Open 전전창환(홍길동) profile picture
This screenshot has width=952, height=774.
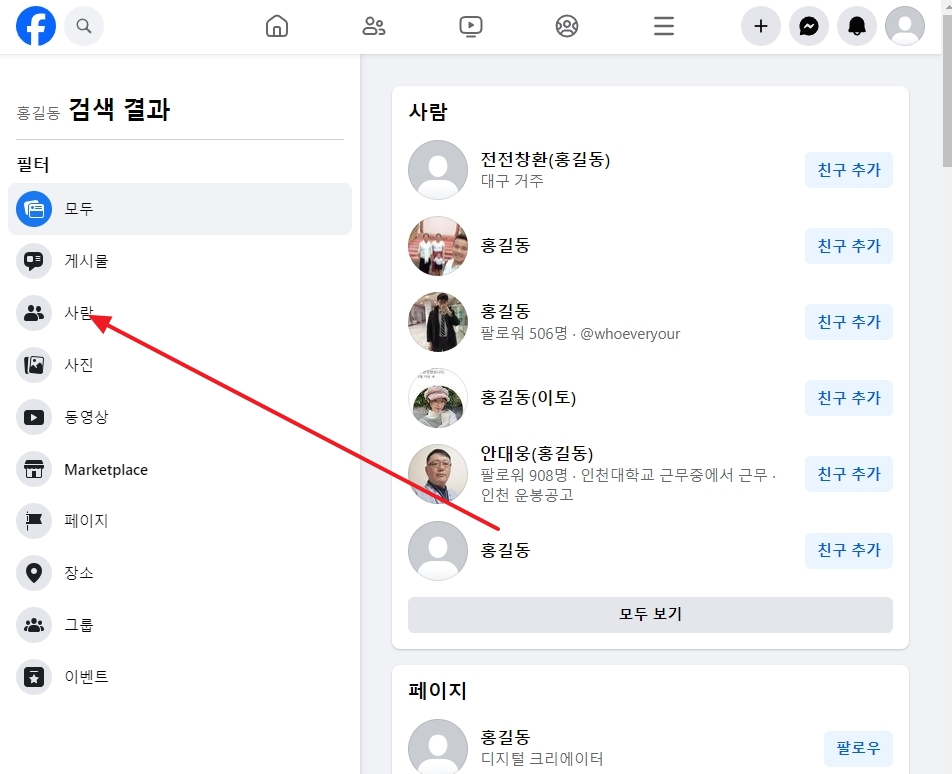[438, 170]
